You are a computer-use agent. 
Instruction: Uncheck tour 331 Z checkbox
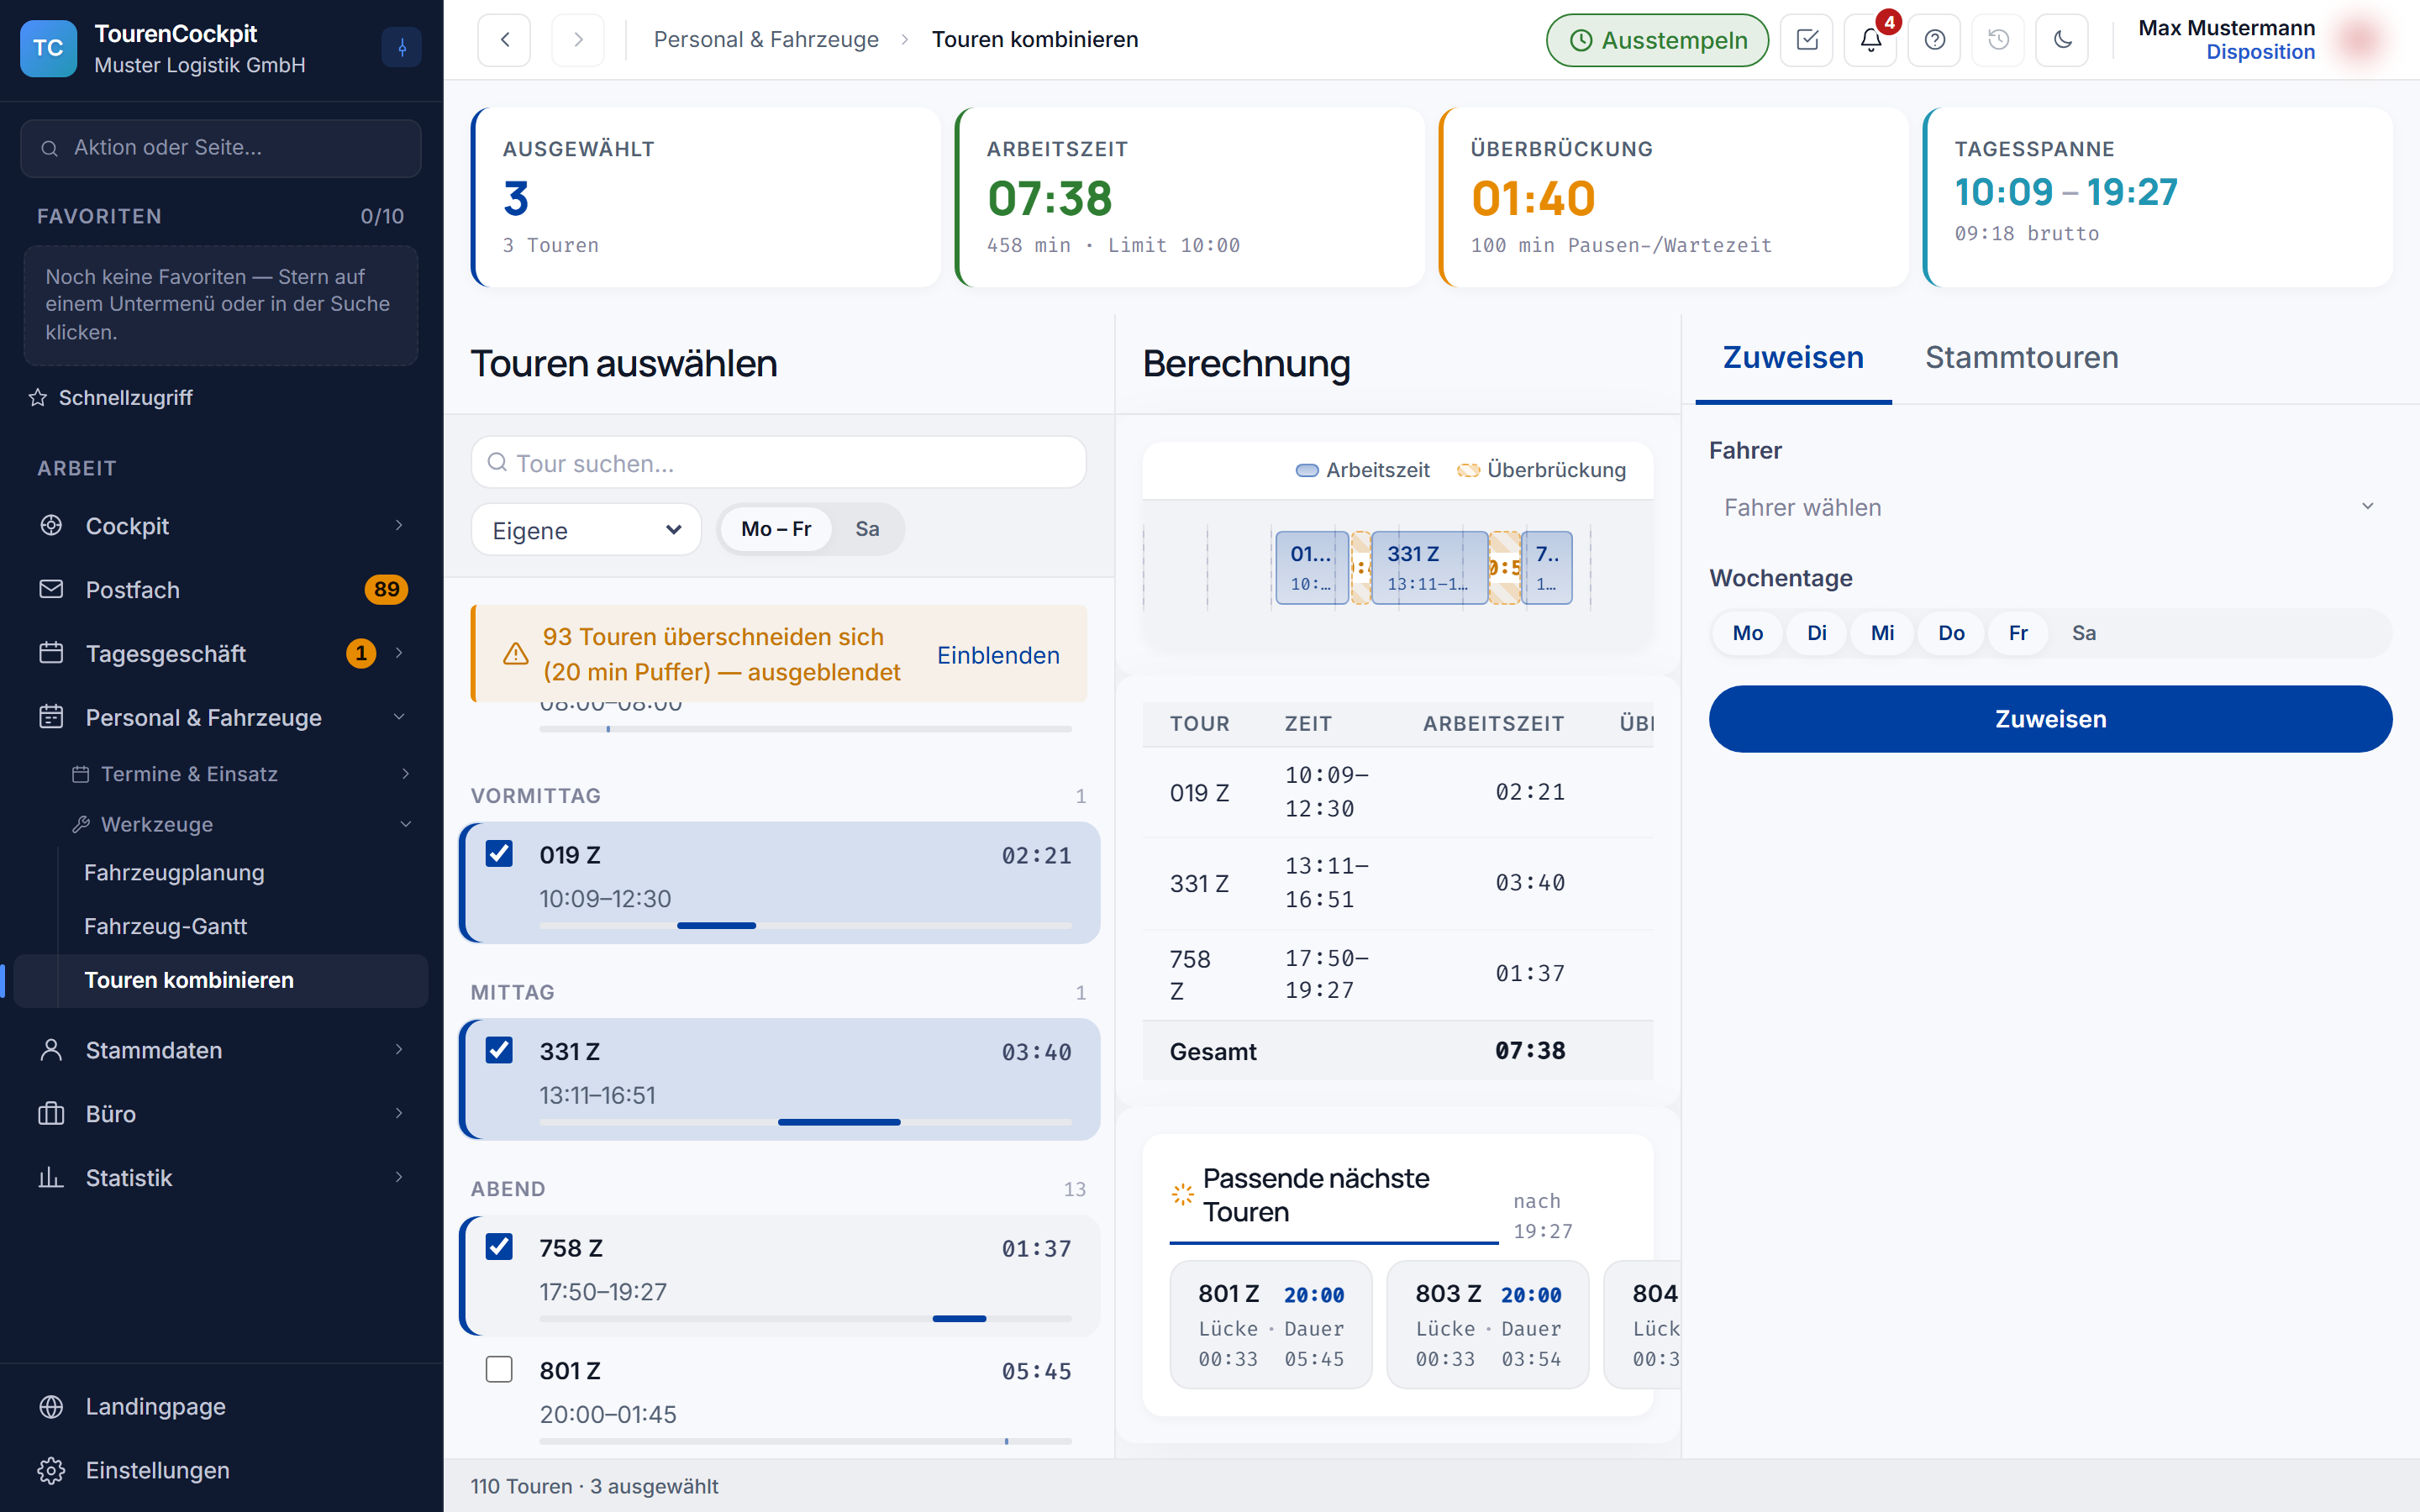[499, 1050]
